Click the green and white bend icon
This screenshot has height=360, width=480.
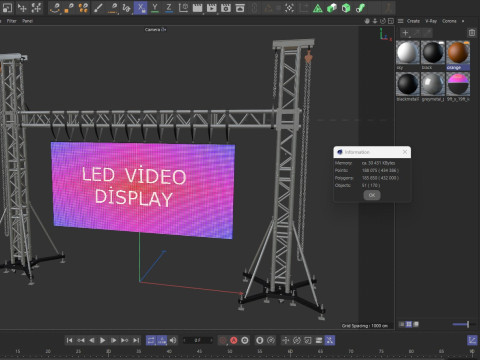click(x=360, y=8)
